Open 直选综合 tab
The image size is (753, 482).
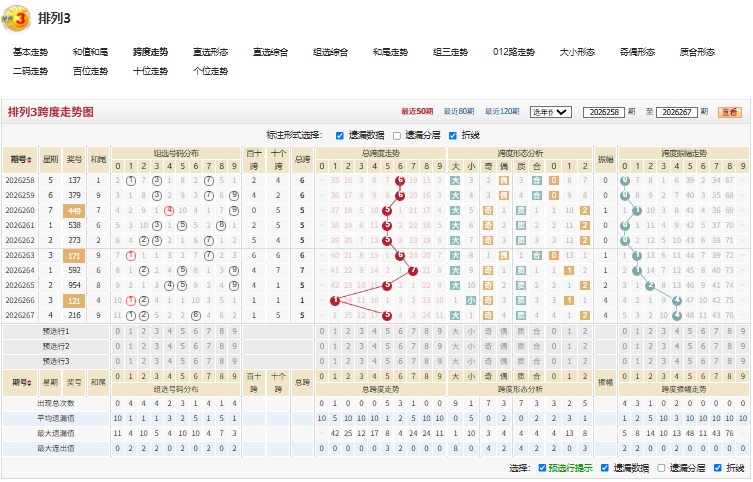270,52
